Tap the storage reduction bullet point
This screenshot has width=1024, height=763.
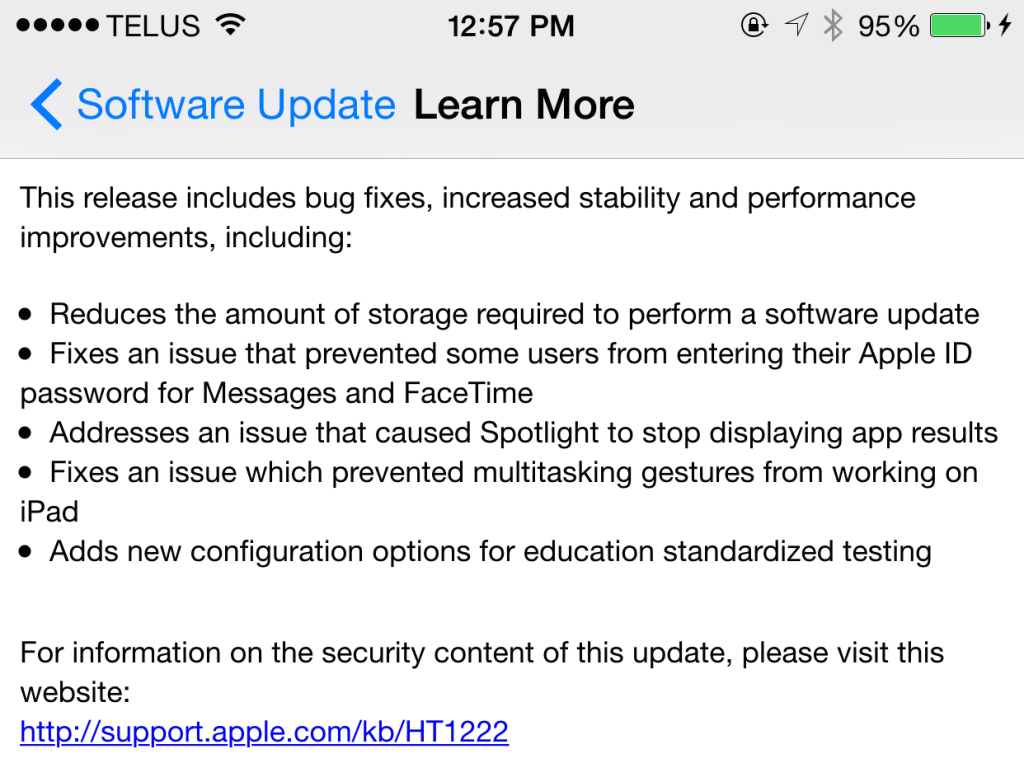[514, 314]
